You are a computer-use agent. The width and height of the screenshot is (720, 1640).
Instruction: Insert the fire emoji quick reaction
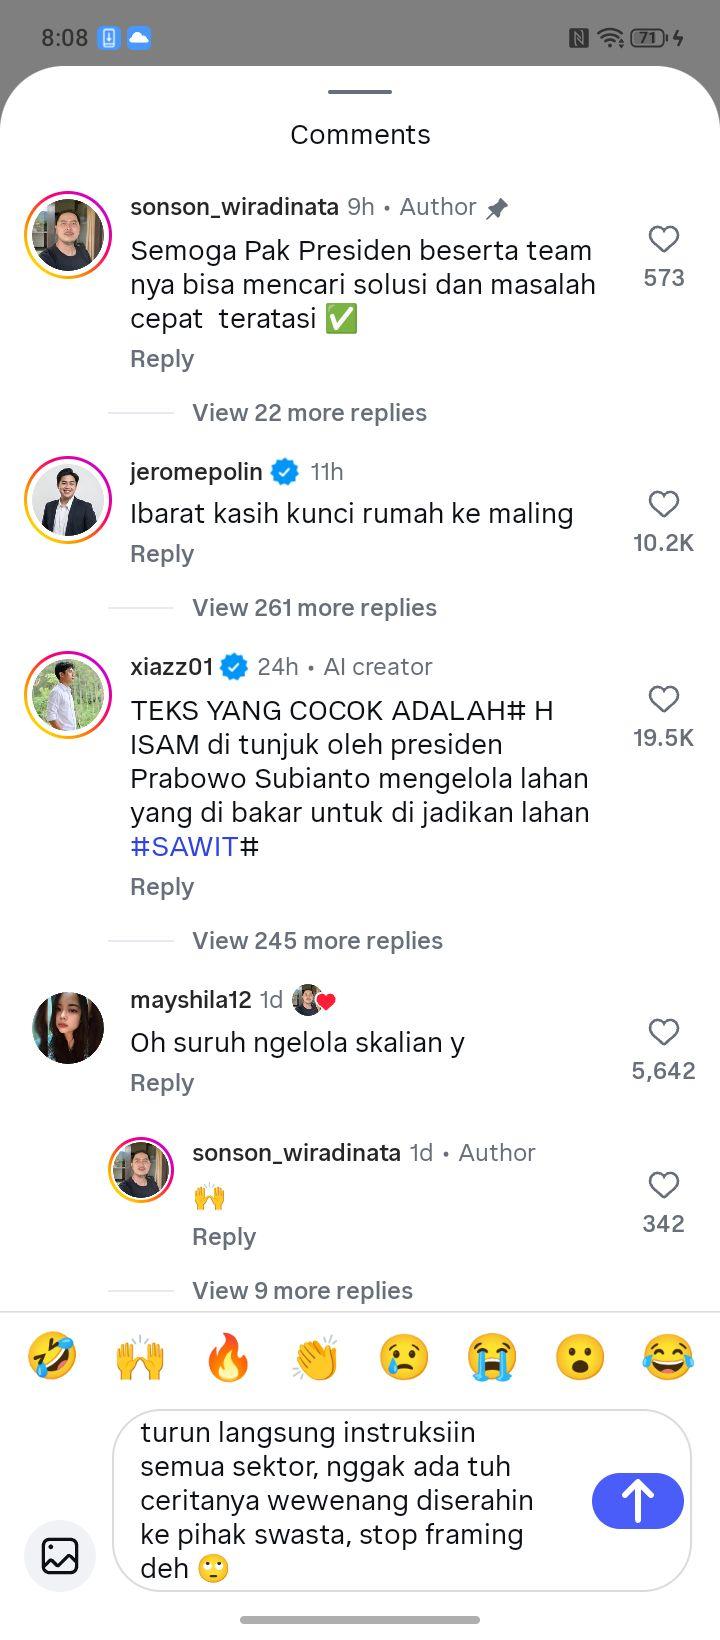[228, 1359]
